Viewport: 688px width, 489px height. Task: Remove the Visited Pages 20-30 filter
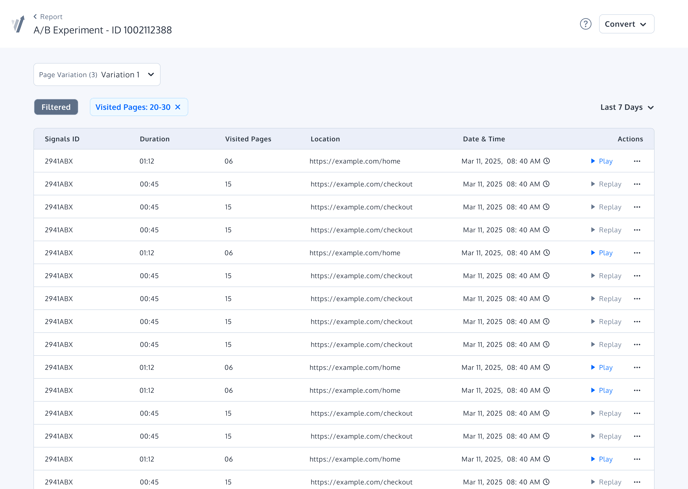pos(178,107)
